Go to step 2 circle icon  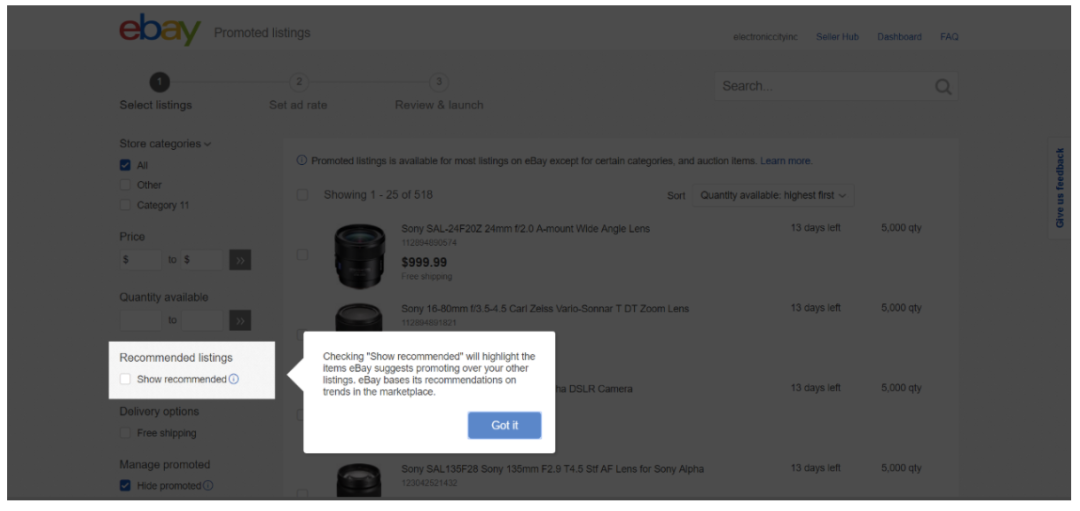298,82
